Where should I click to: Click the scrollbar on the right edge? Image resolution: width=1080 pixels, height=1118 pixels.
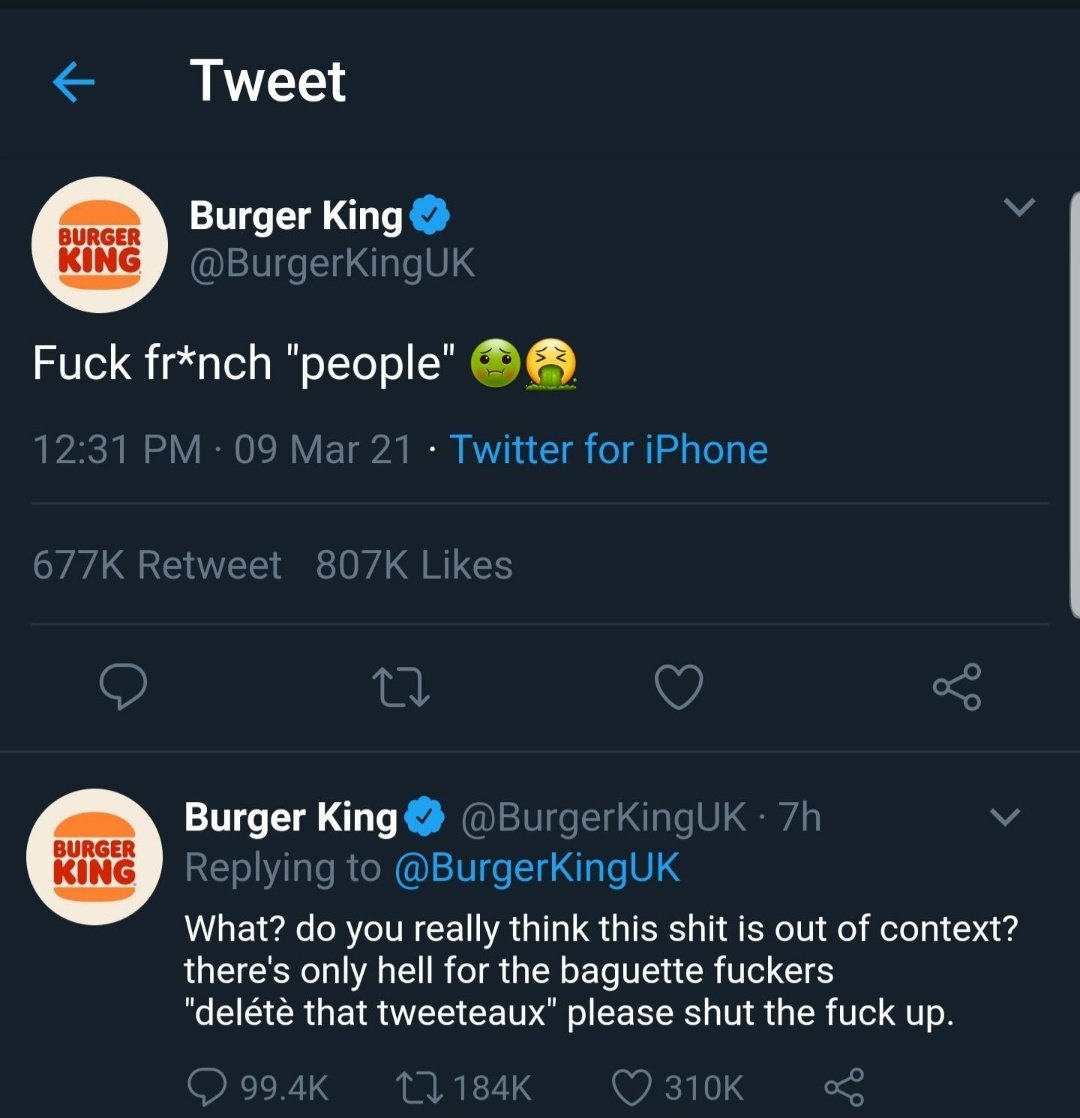[x=1074, y=400]
